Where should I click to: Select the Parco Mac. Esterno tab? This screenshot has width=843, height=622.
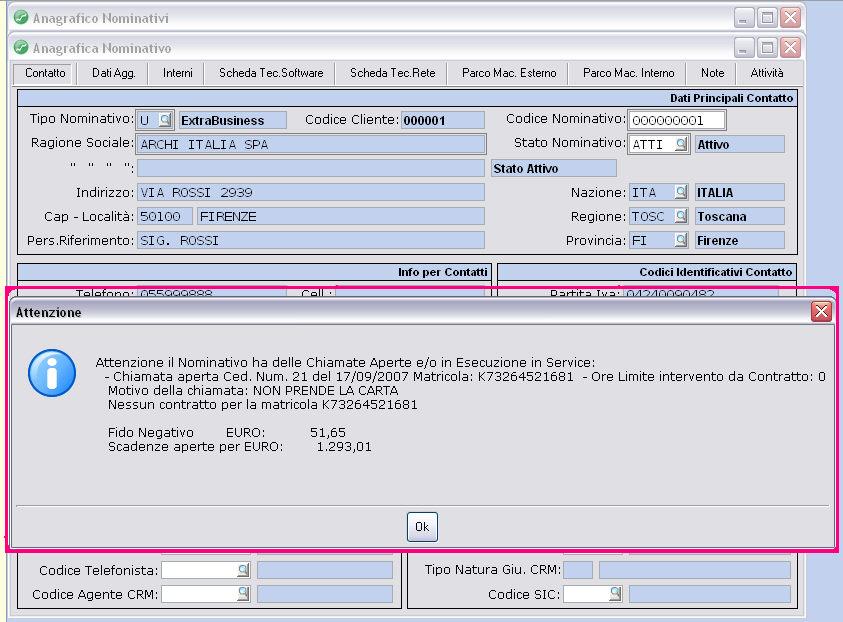(x=509, y=73)
